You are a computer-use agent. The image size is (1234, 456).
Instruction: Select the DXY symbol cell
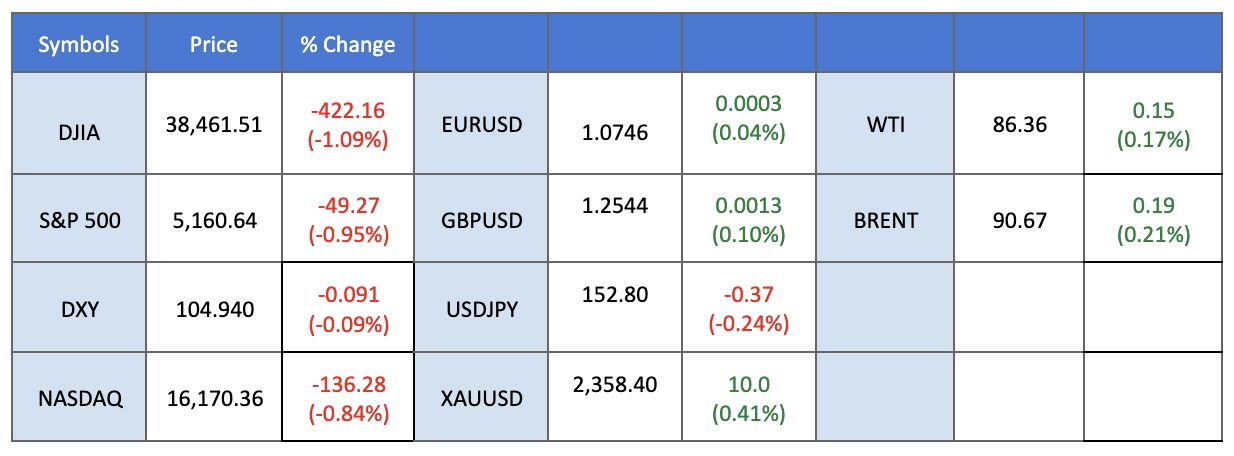click(79, 309)
